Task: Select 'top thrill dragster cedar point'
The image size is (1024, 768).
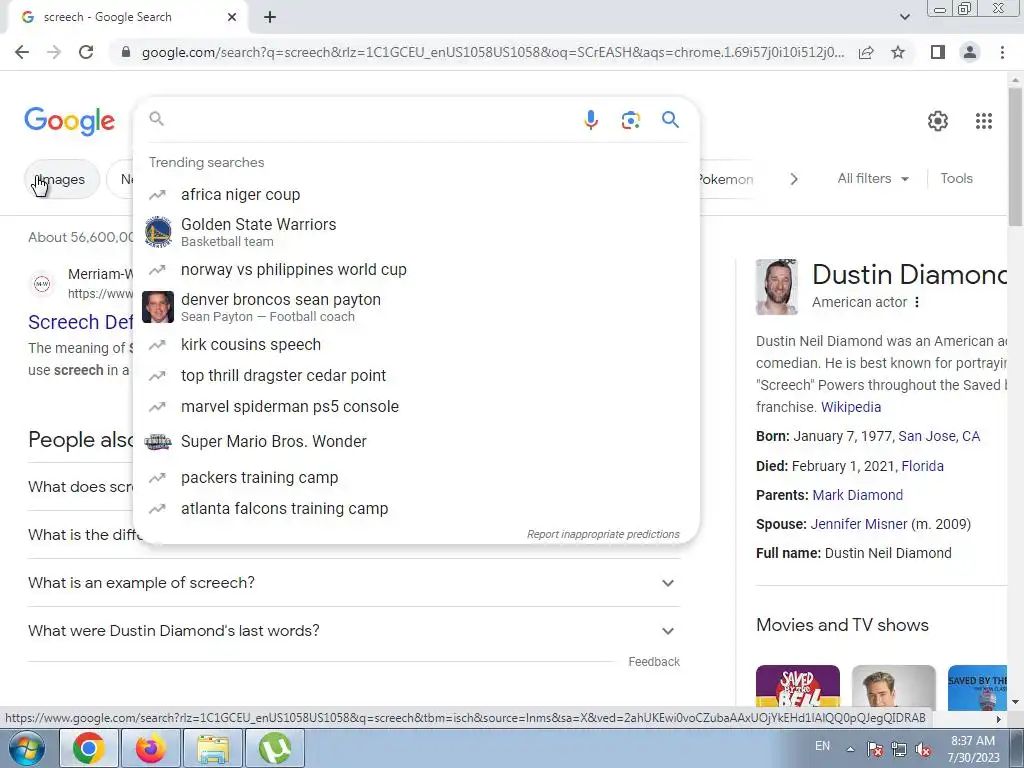Action: (x=416, y=376)
